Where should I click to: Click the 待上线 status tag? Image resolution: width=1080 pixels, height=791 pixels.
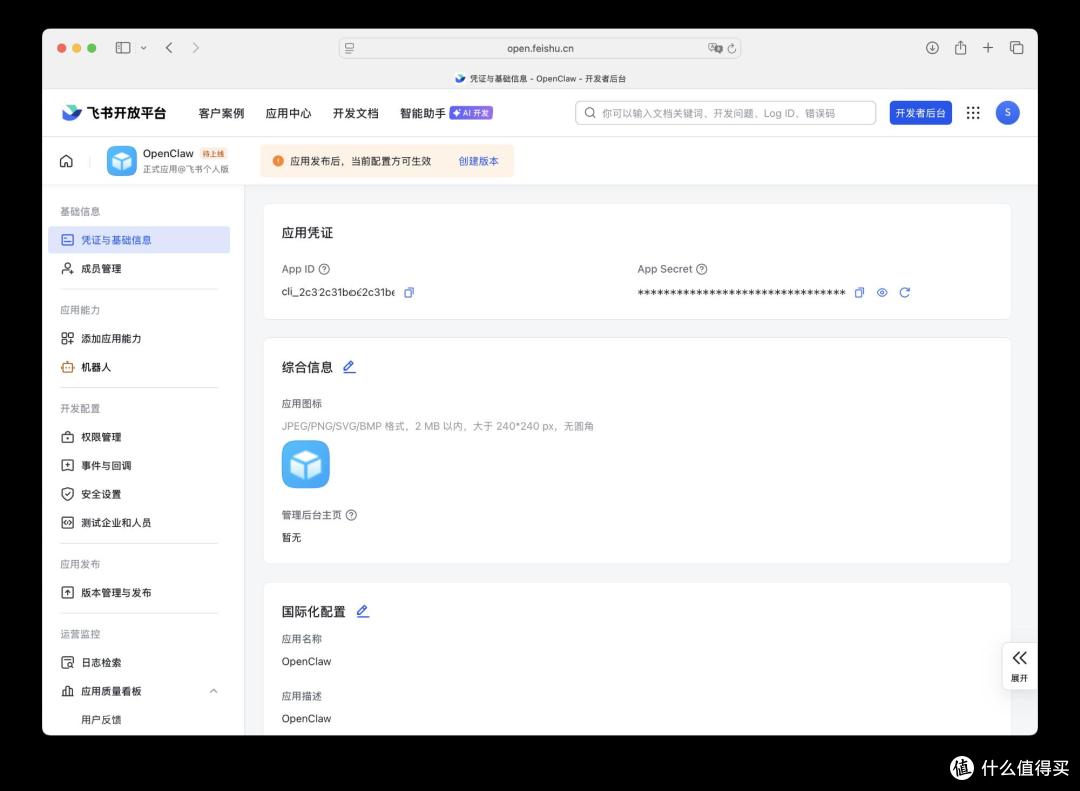[x=214, y=154]
